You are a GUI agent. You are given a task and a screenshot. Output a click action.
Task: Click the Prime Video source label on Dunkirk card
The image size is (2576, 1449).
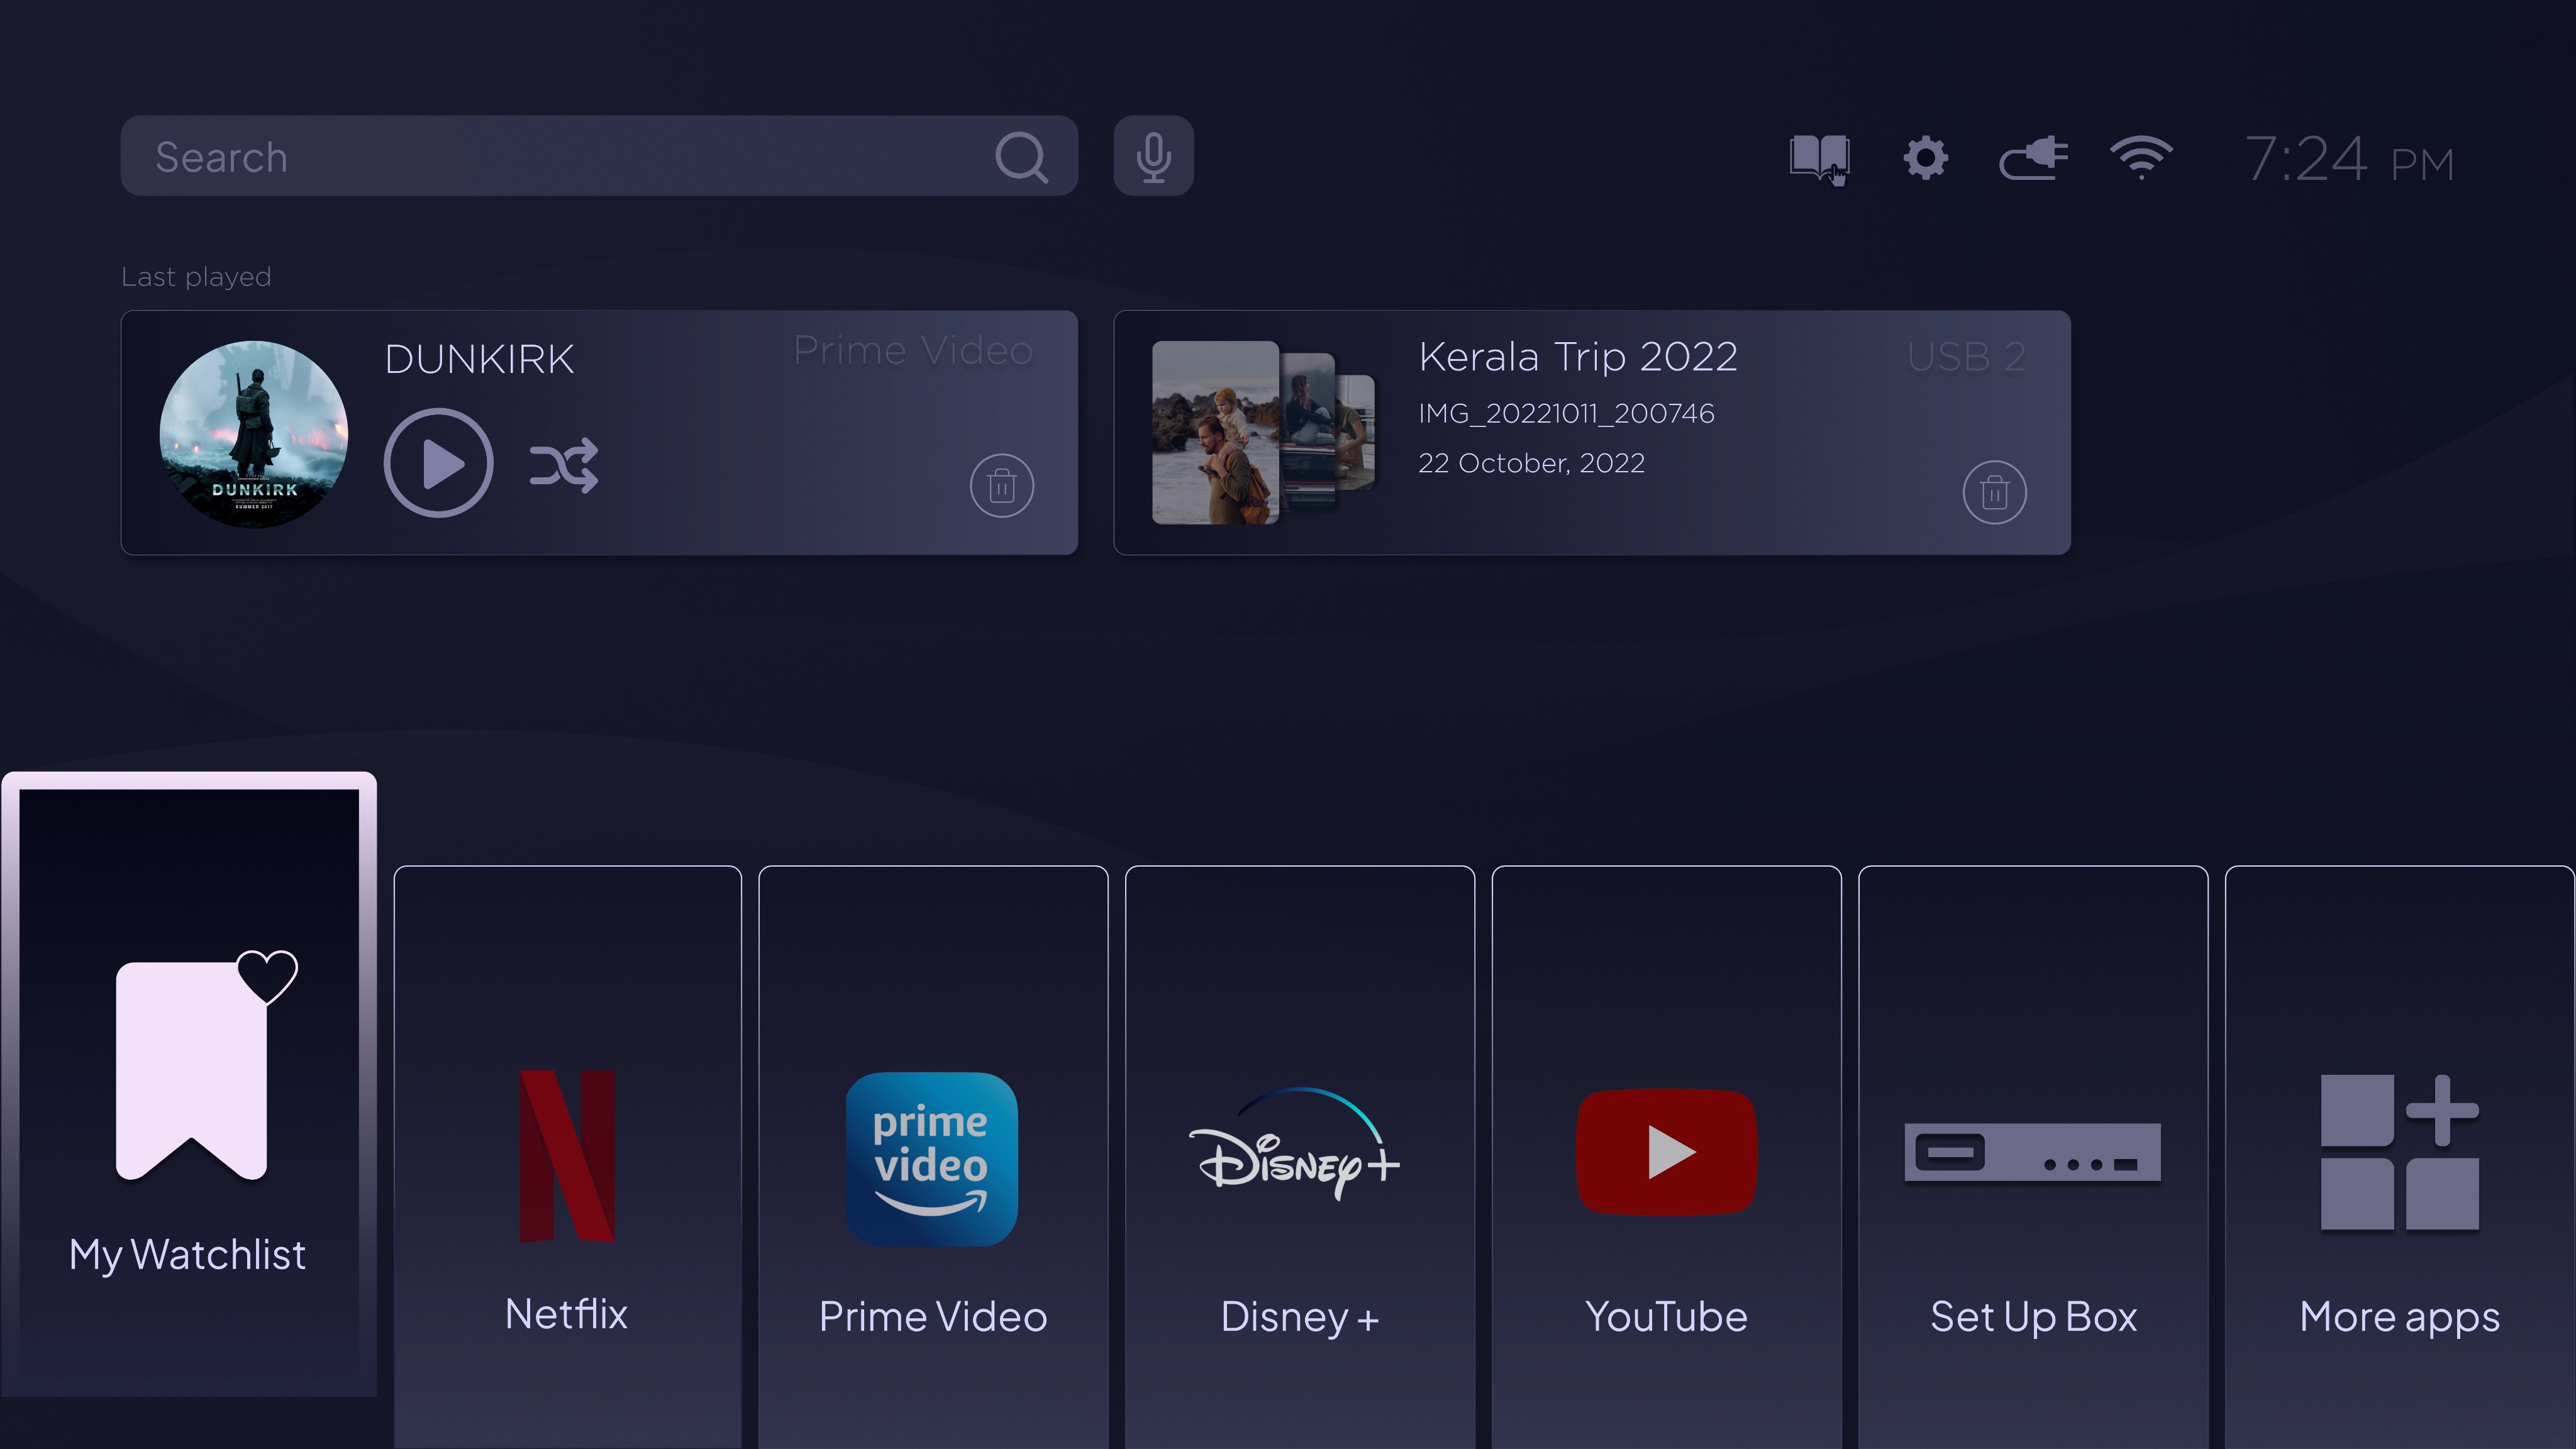pos(913,351)
